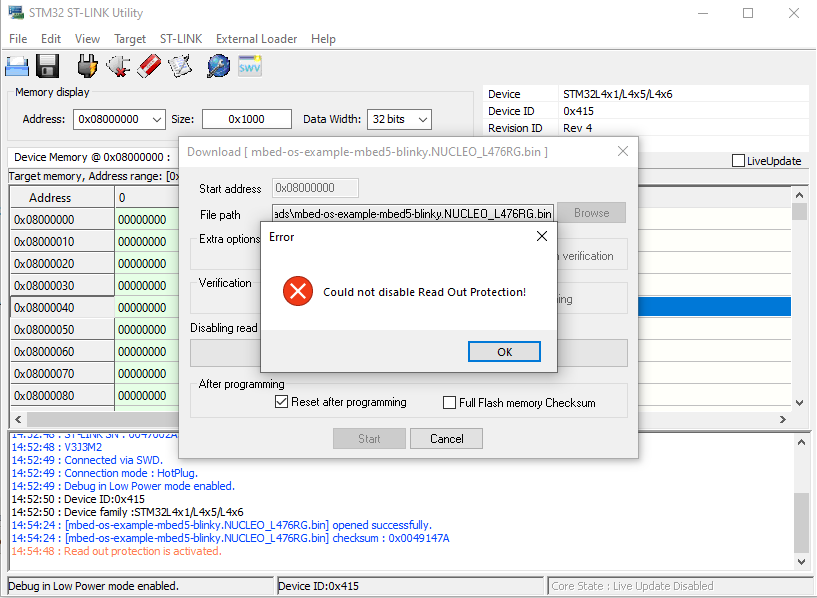817x598 pixels.
Task: Click the Browse button
Action: (x=591, y=213)
